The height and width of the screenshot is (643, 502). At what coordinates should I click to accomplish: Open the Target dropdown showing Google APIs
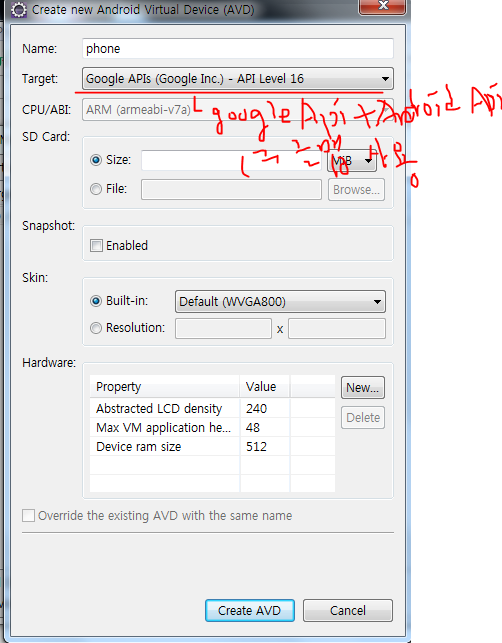pos(238,78)
